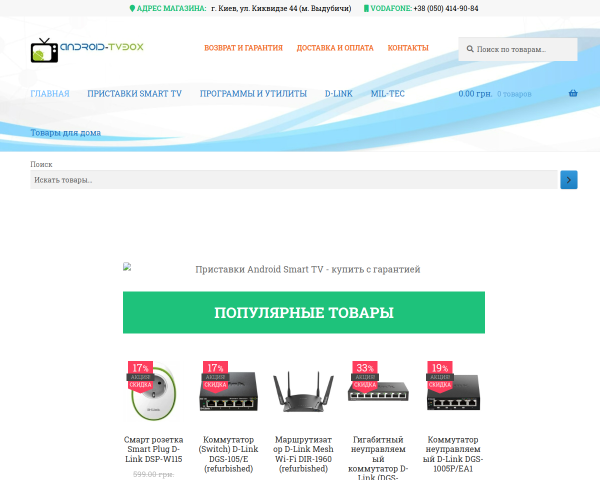Click the Android-TVBox logo
This screenshot has height=480, width=600.
[87, 50]
